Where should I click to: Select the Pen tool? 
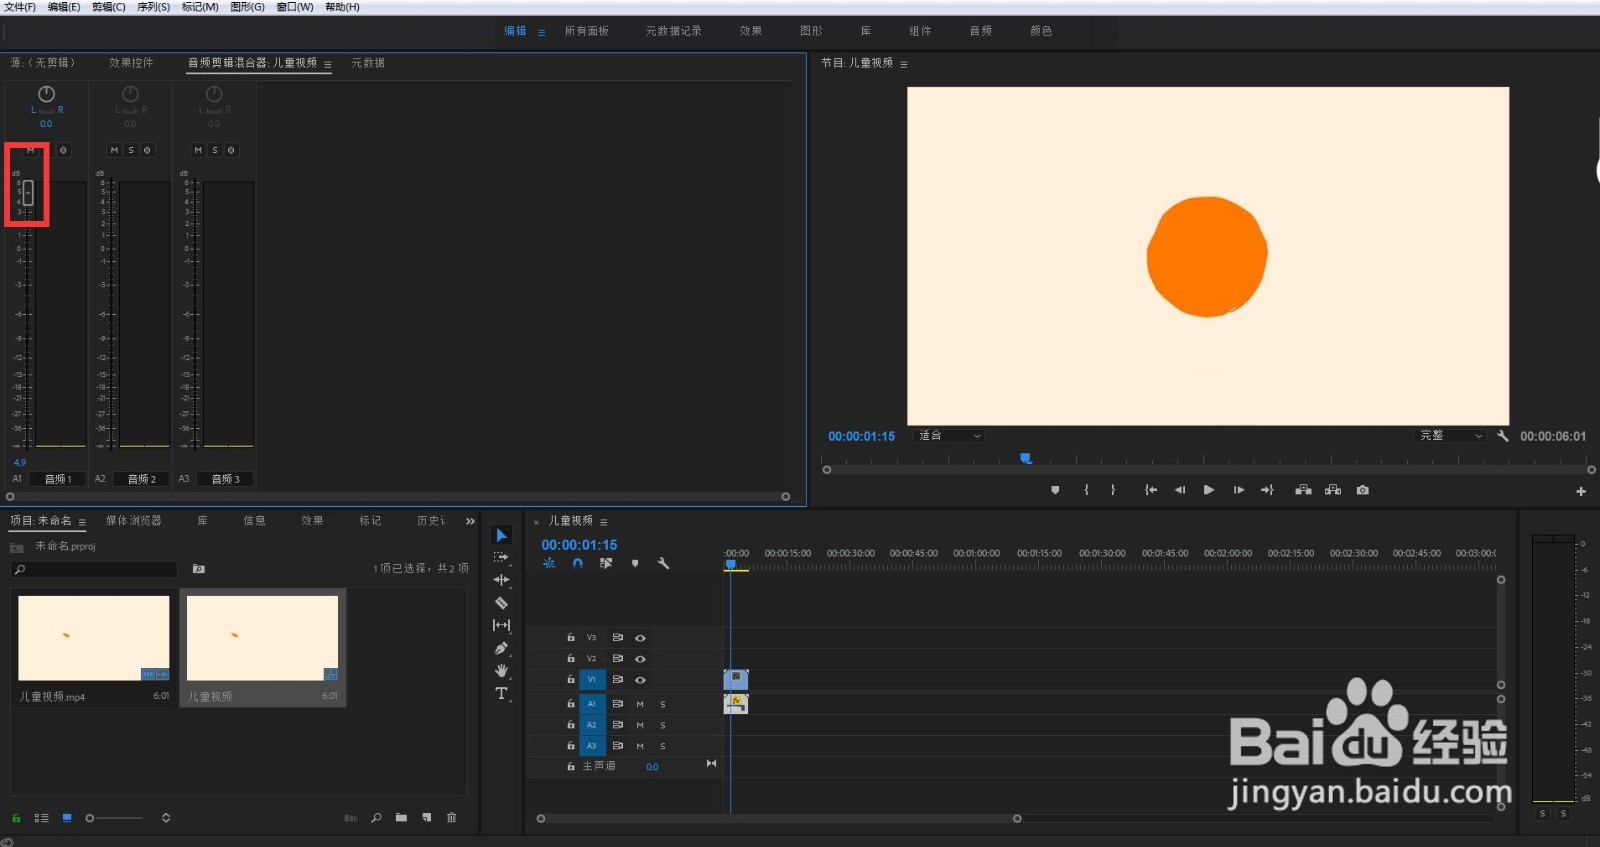[502, 648]
